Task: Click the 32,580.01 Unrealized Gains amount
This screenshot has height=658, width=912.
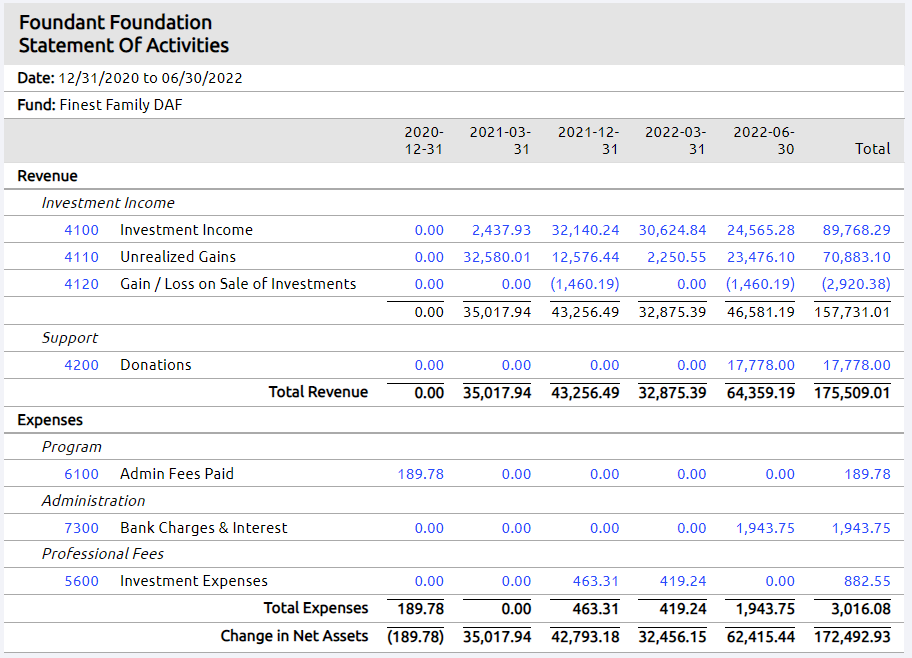Action: pos(497,256)
